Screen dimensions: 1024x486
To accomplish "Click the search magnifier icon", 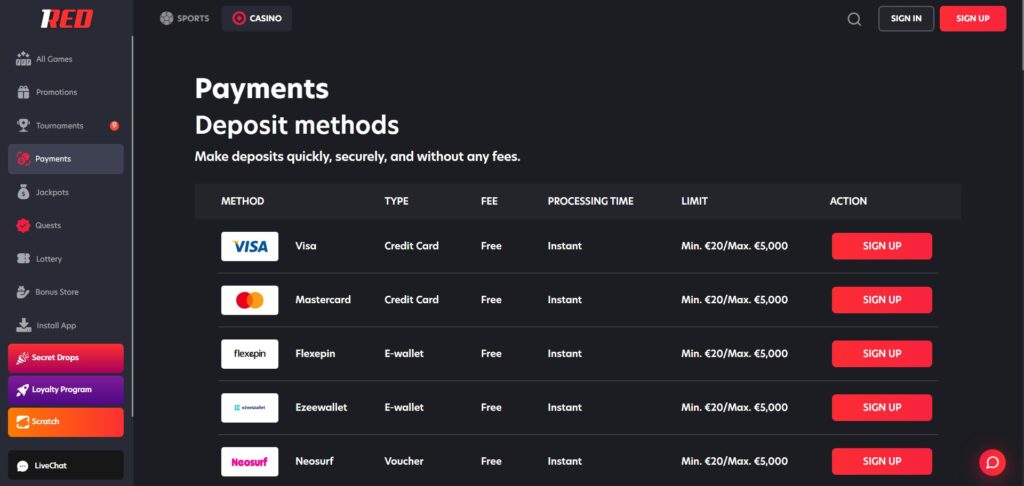I will pos(854,19).
